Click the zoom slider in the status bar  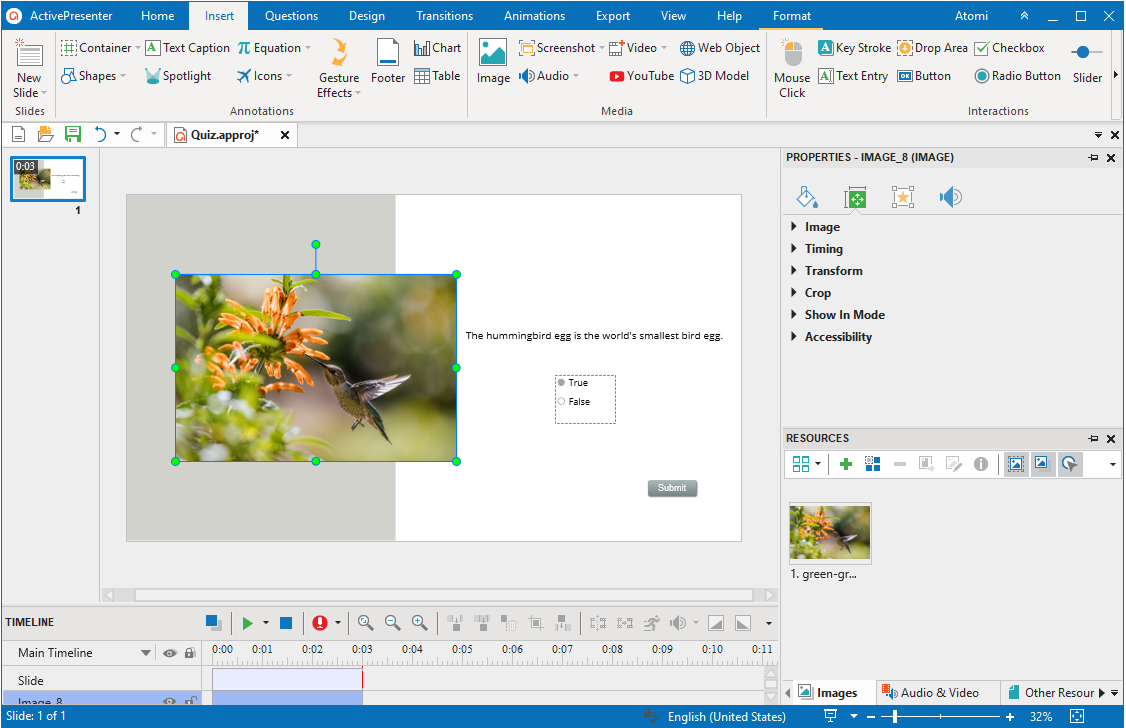click(895, 717)
